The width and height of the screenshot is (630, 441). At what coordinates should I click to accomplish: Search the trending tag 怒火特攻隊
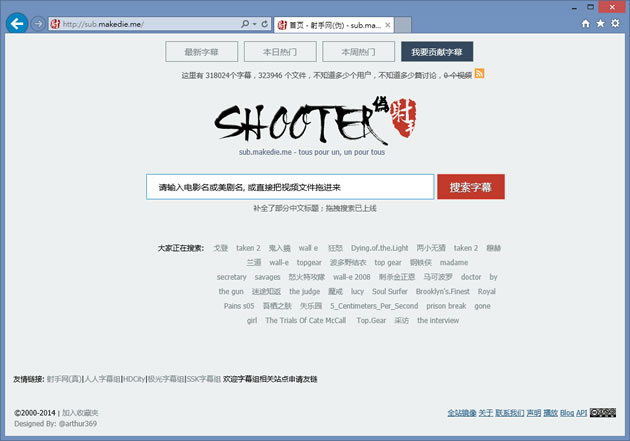307,277
